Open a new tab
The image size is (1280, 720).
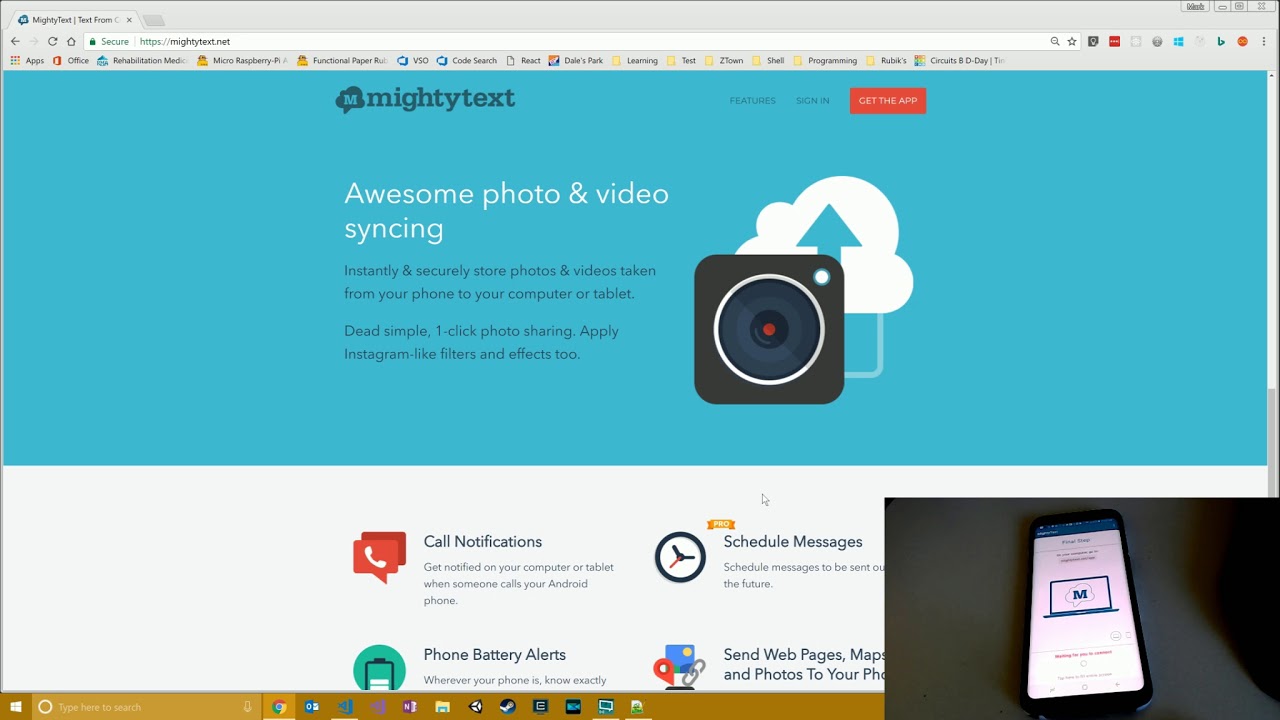[x=153, y=20]
